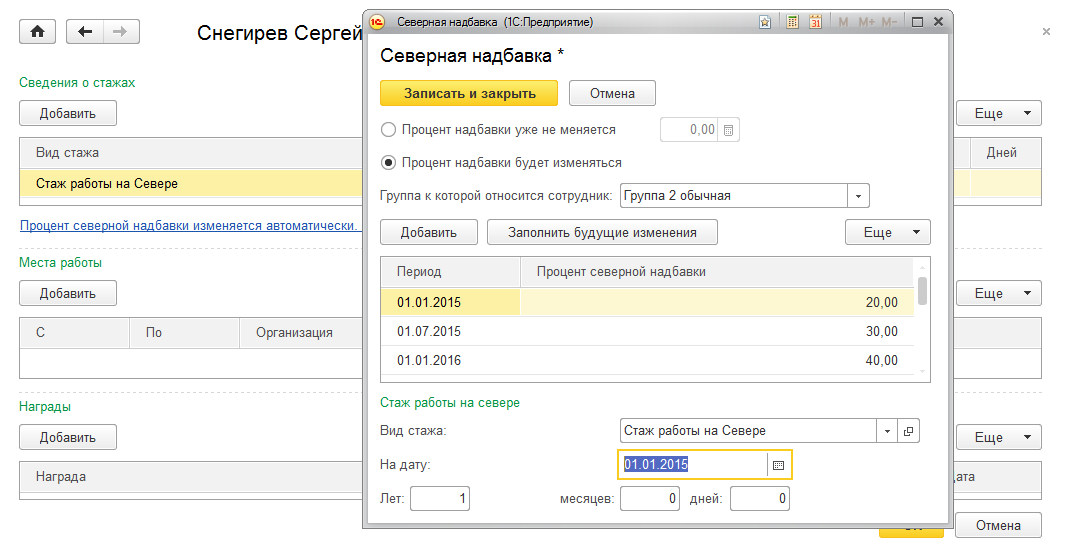
Task: Add to favorites via star icon
Action: [765, 21]
